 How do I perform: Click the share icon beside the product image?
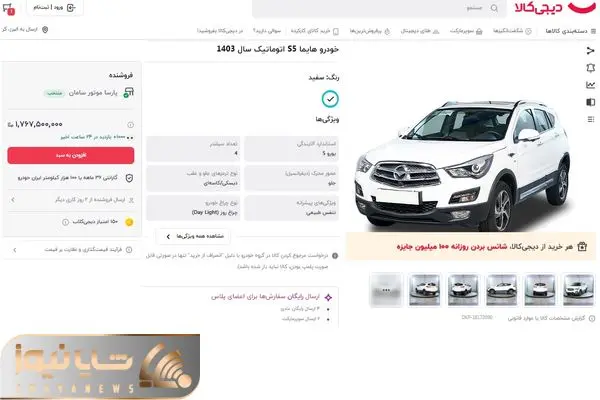click(x=590, y=51)
